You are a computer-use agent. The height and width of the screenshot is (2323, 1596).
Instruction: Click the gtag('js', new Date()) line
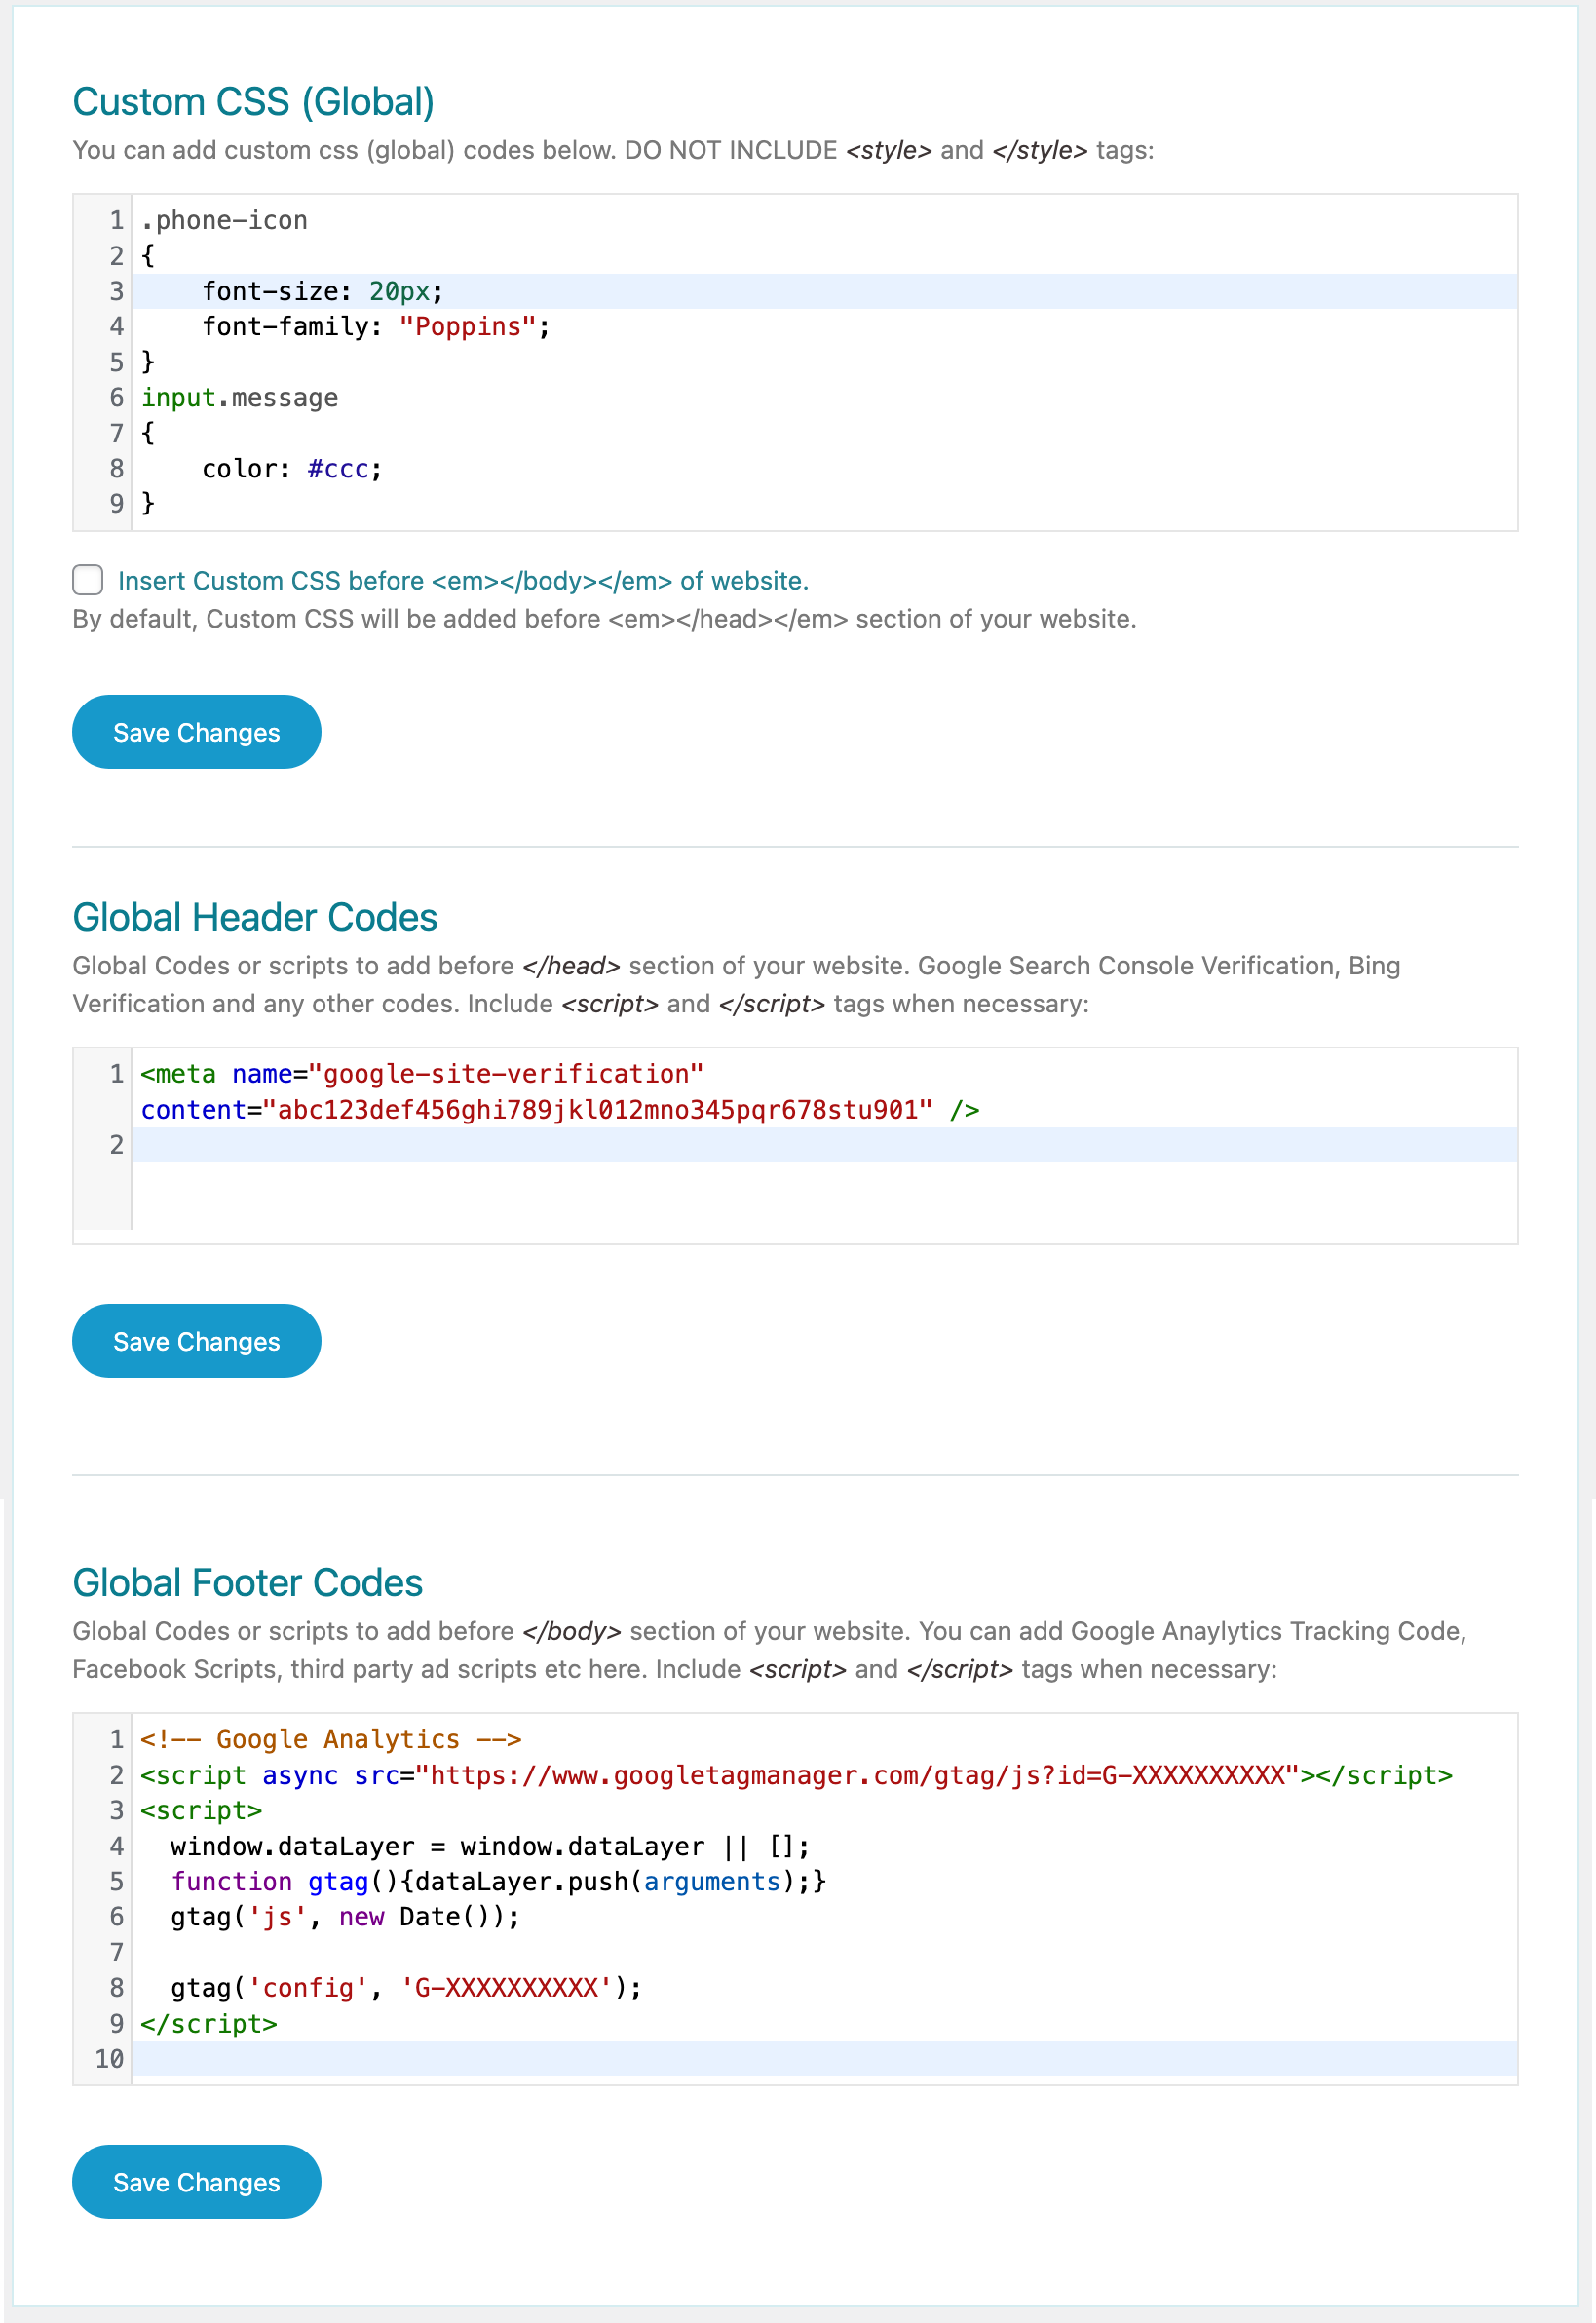345,1917
